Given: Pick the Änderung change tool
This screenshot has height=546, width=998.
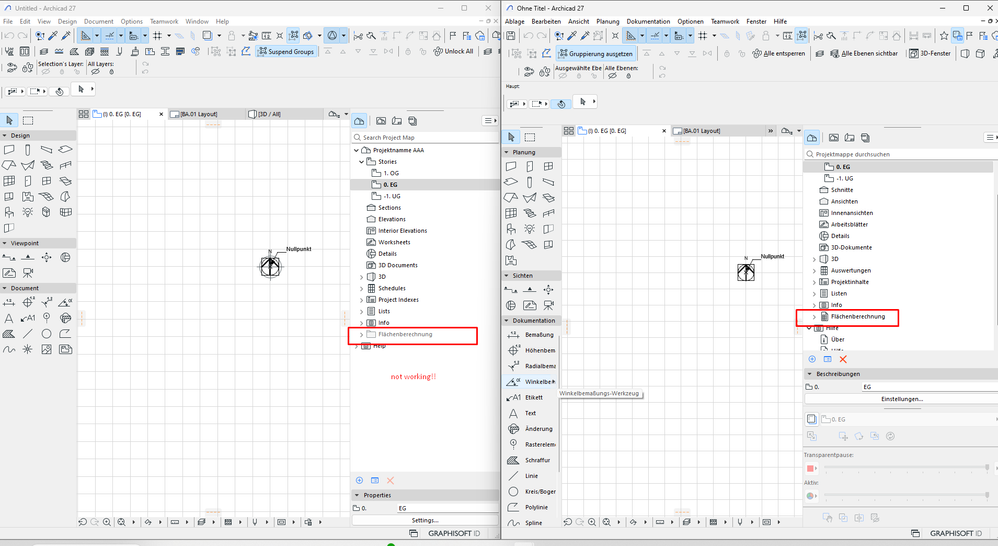Looking at the screenshot, I should coord(531,429).
